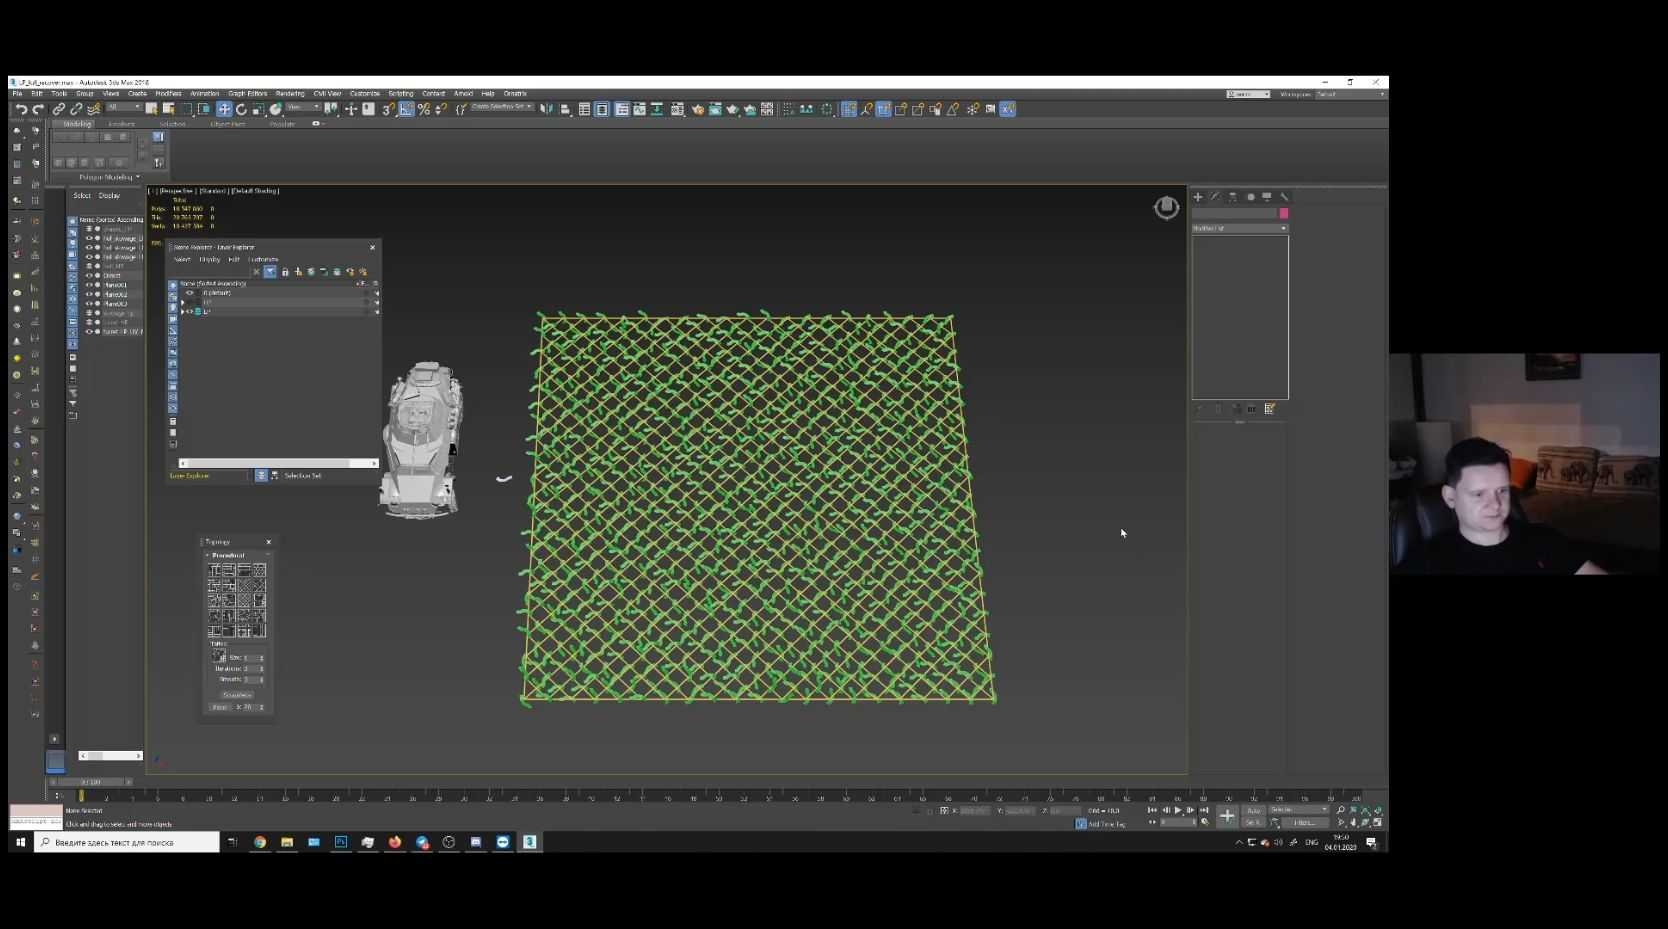Click the Windows taskbar search box
Image resolution: width=1668 pixels, height=929 pixels.
click(127, 842)
